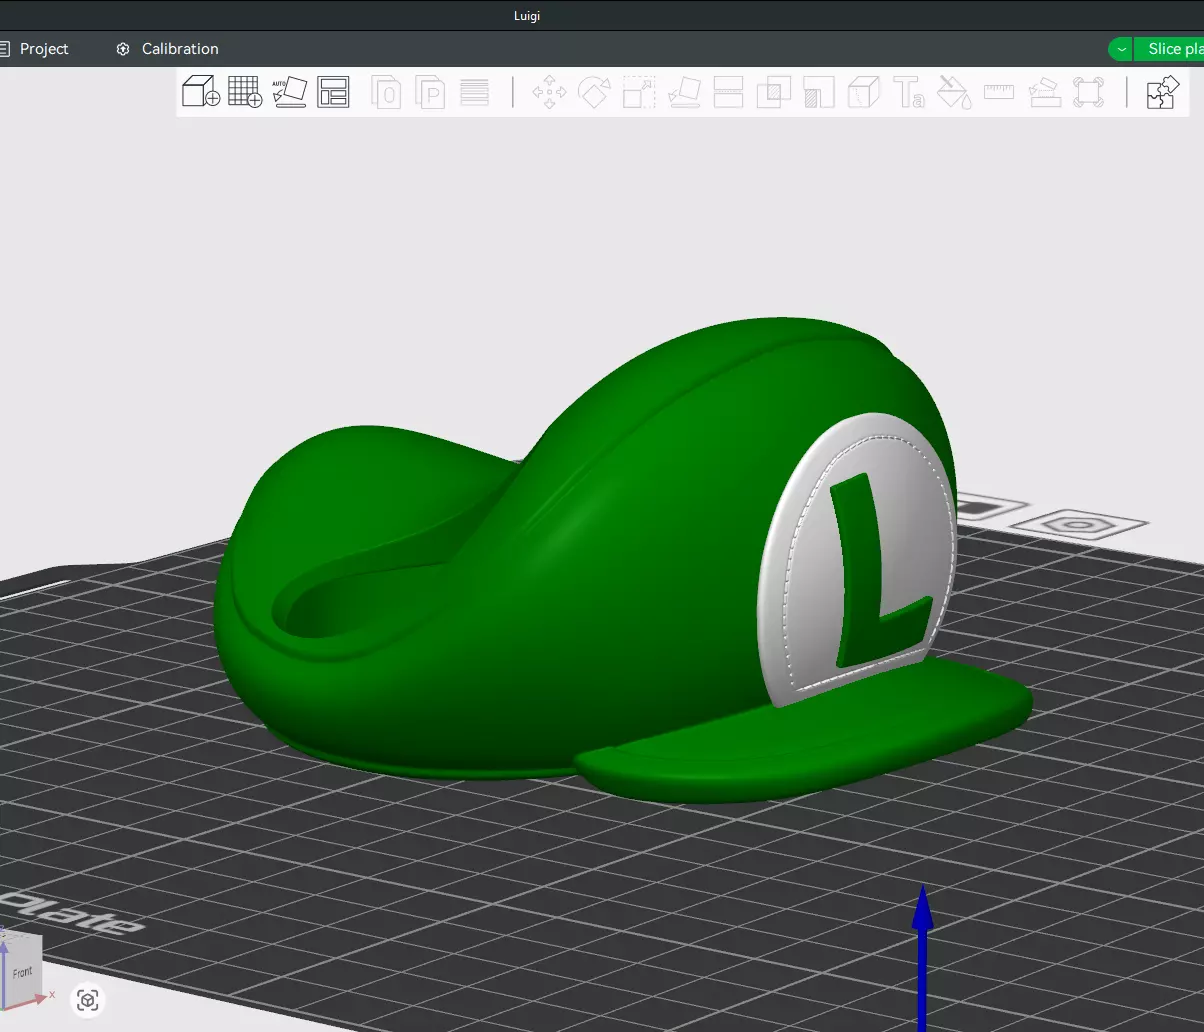Select the Cut tool
1204x1032 pixels.
(x=729, y=92)
